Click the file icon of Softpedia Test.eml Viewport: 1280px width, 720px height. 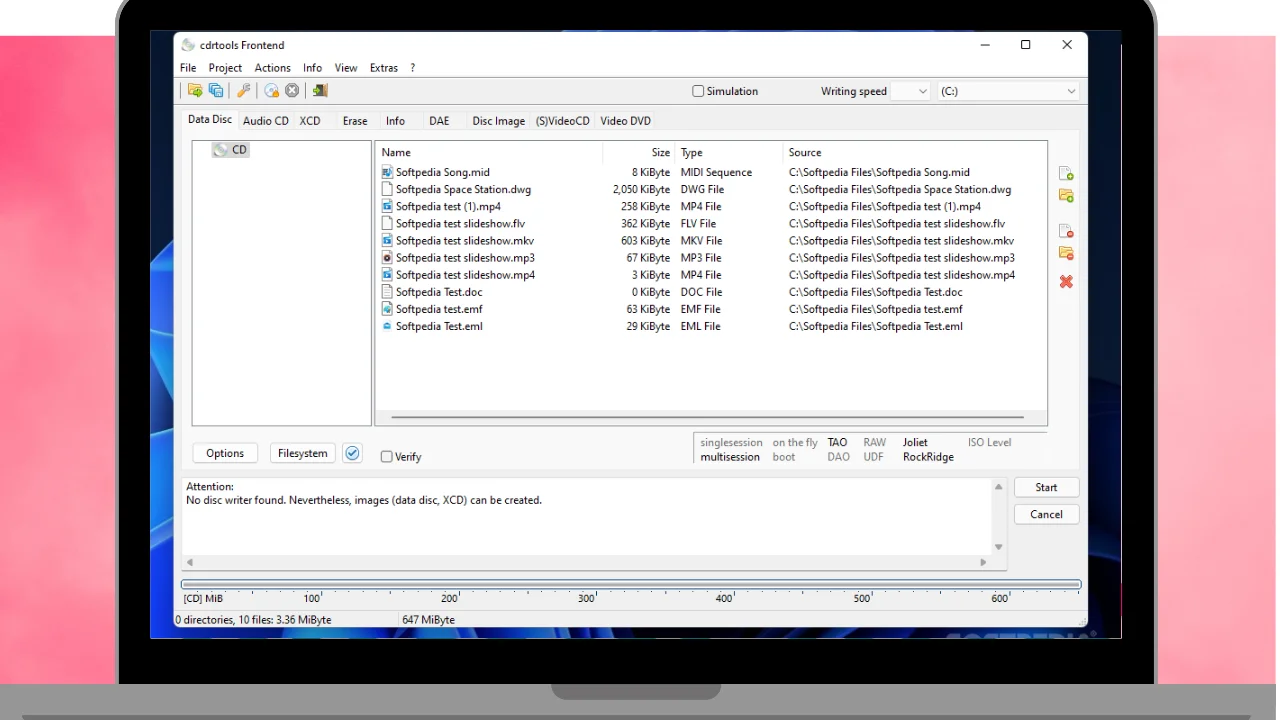point(387,326)
